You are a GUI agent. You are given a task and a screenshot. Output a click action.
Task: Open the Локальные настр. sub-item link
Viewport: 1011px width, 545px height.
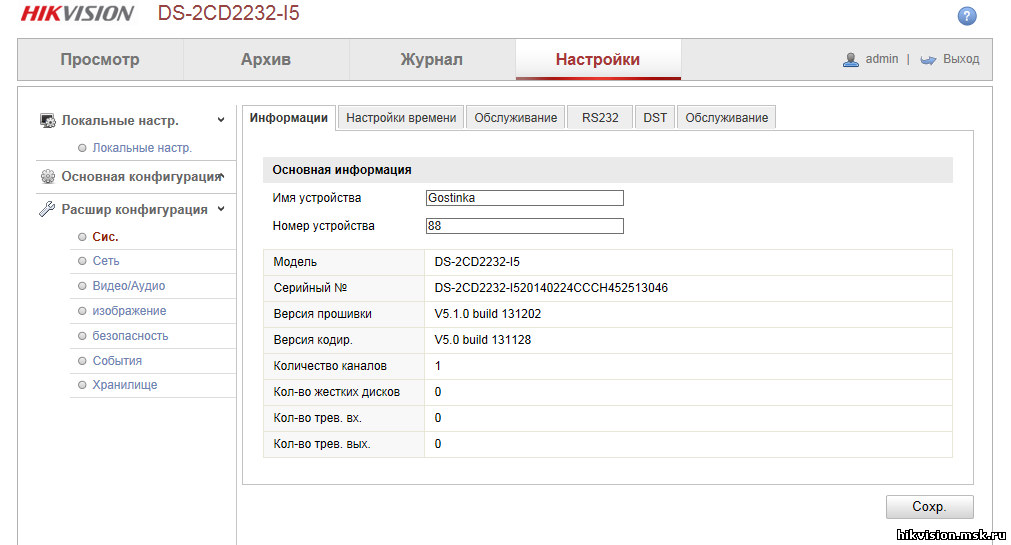pos(142,148)
